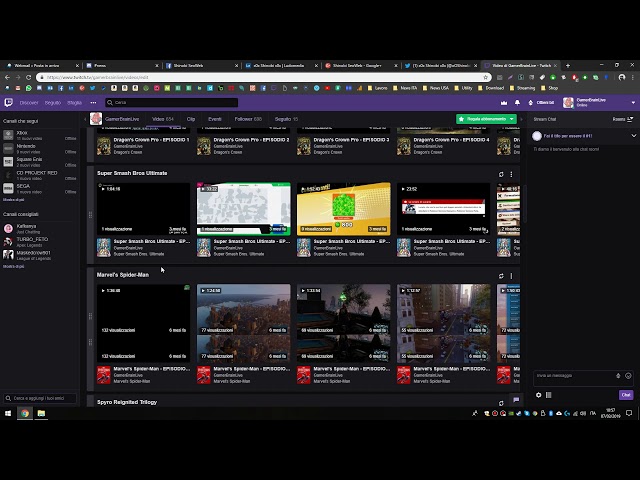Open File Explorer from the taskbar

click(x=41, y=413)
